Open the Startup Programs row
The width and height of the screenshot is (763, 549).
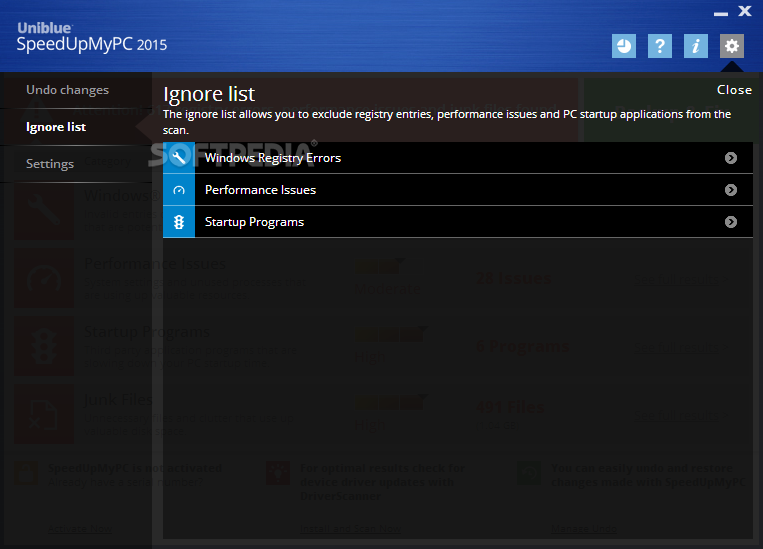coord(458,222)
